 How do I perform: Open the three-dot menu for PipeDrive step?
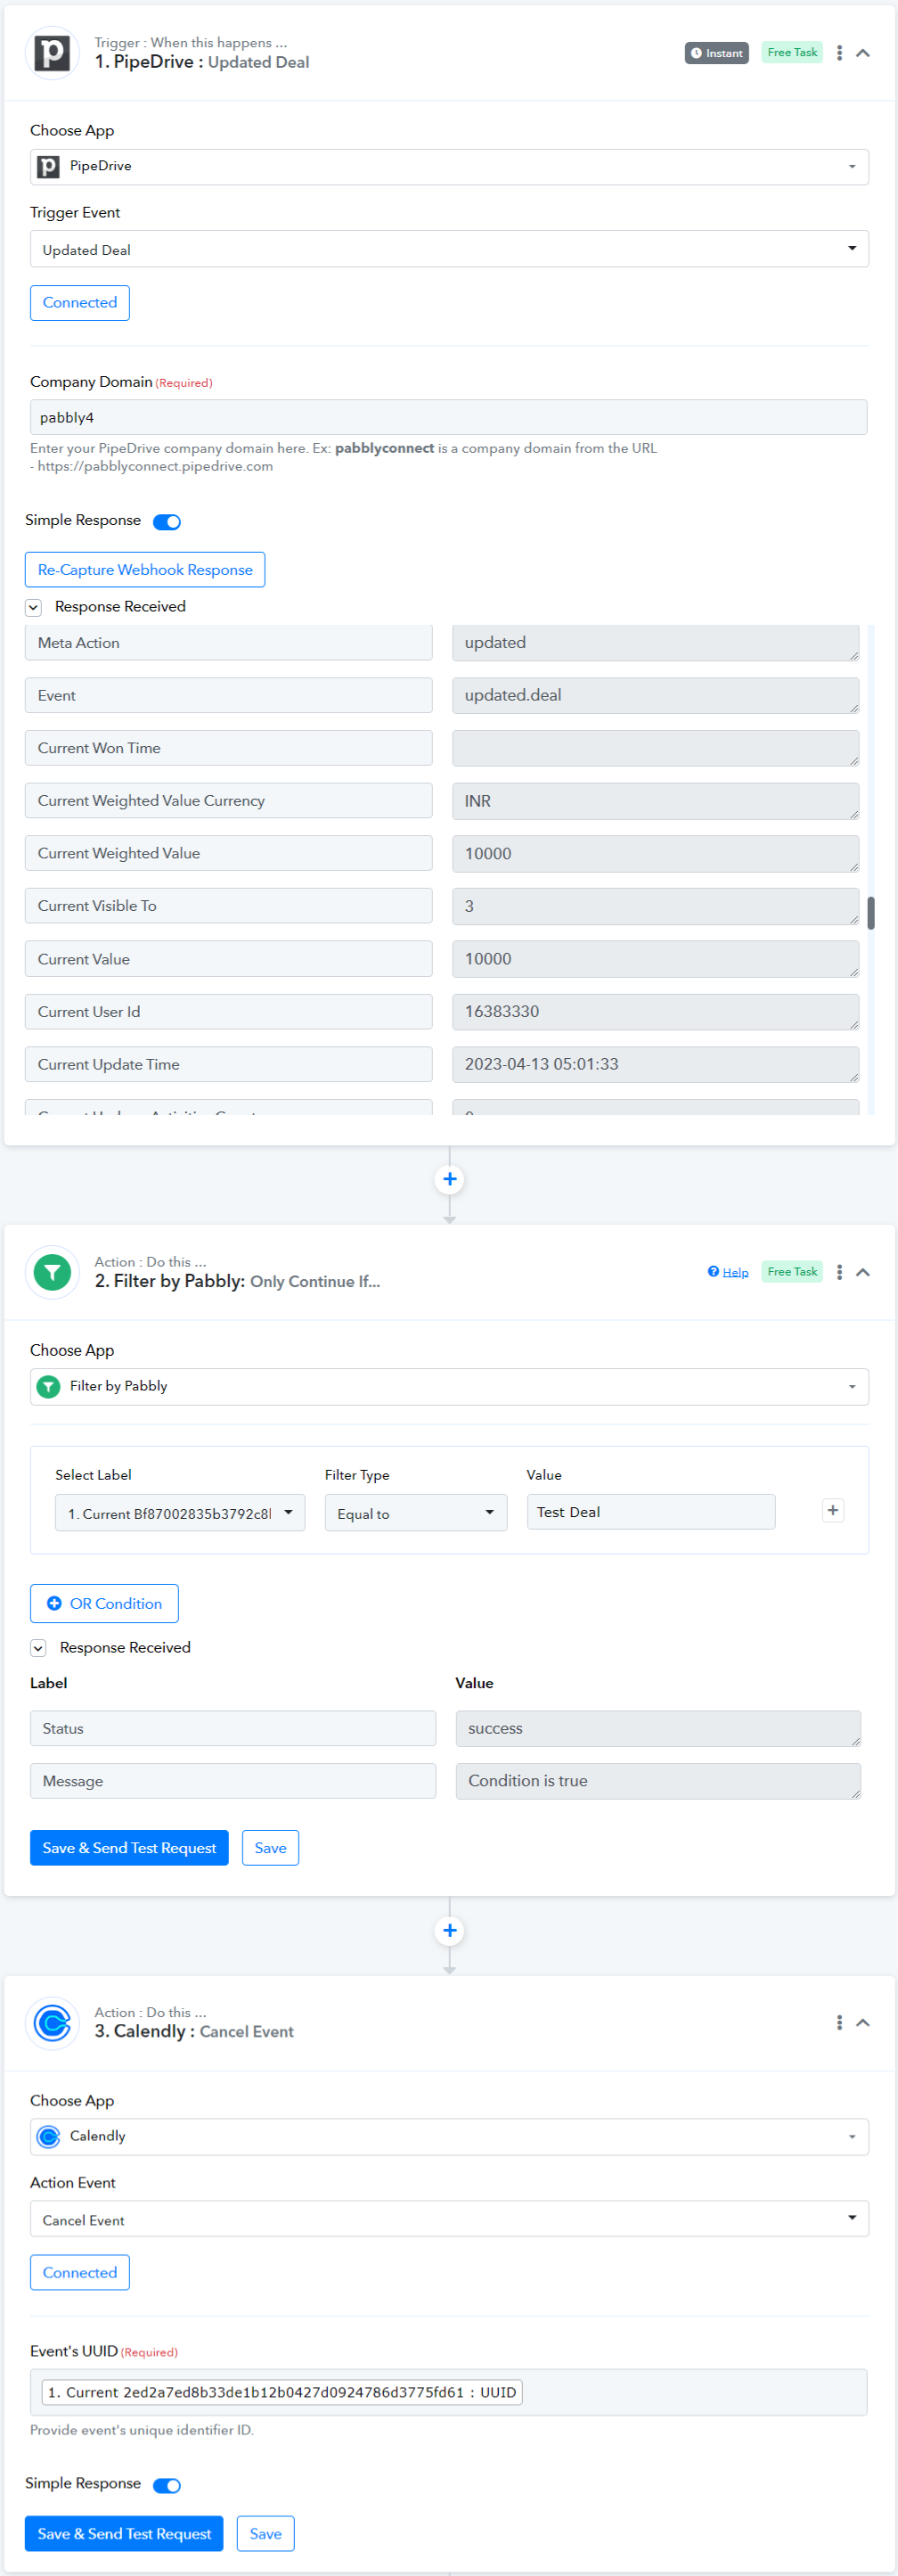point(839,53)
